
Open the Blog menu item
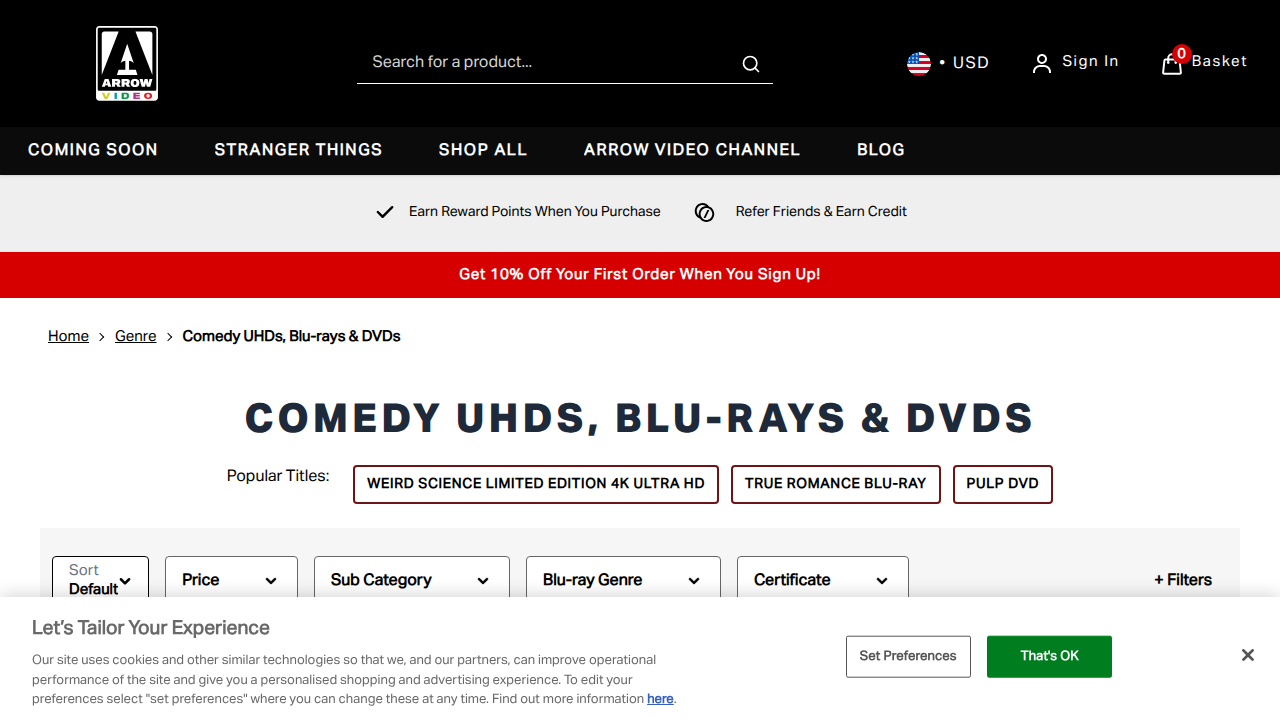881,150
